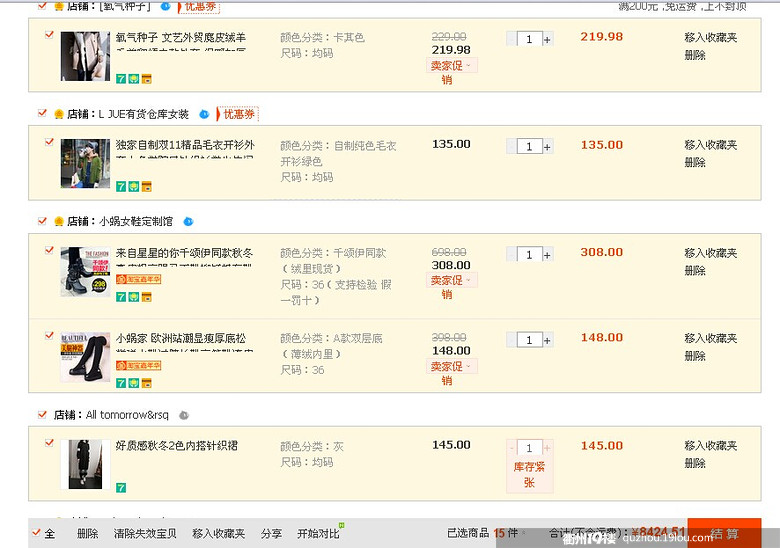The width and height of the screenshot is (780, 548).
Task: Click the guarantee shield icon under 氧气种子 coat
Action: click(134, 79)
